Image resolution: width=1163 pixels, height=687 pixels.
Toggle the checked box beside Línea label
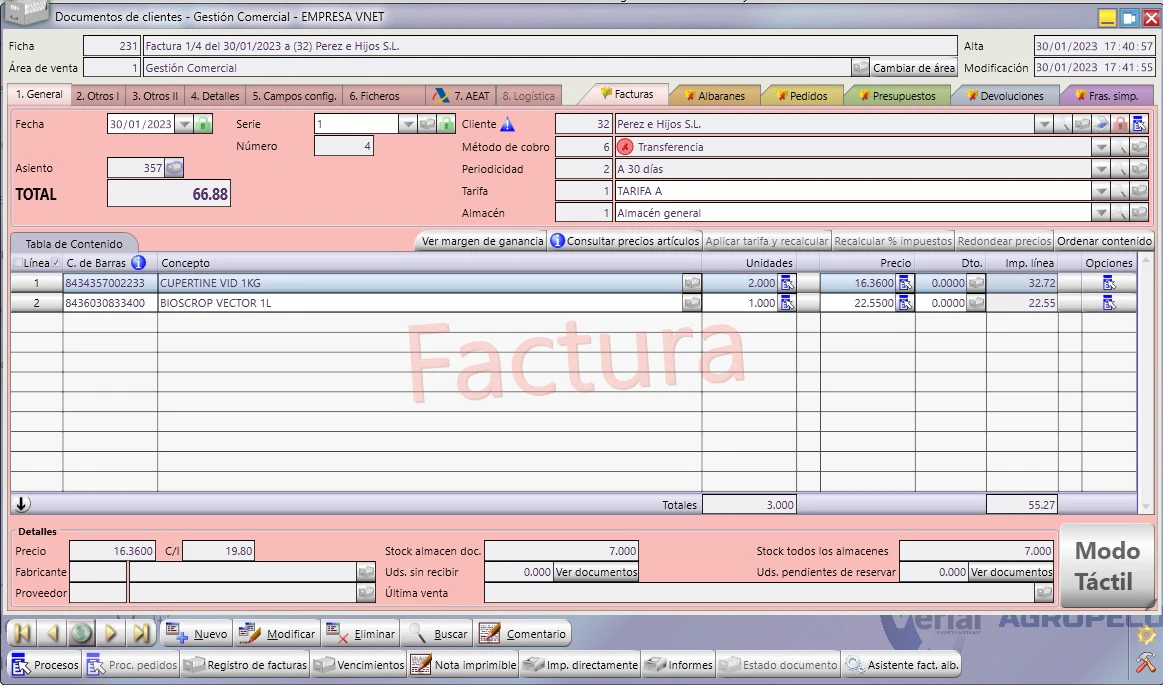tap(56, 263)
